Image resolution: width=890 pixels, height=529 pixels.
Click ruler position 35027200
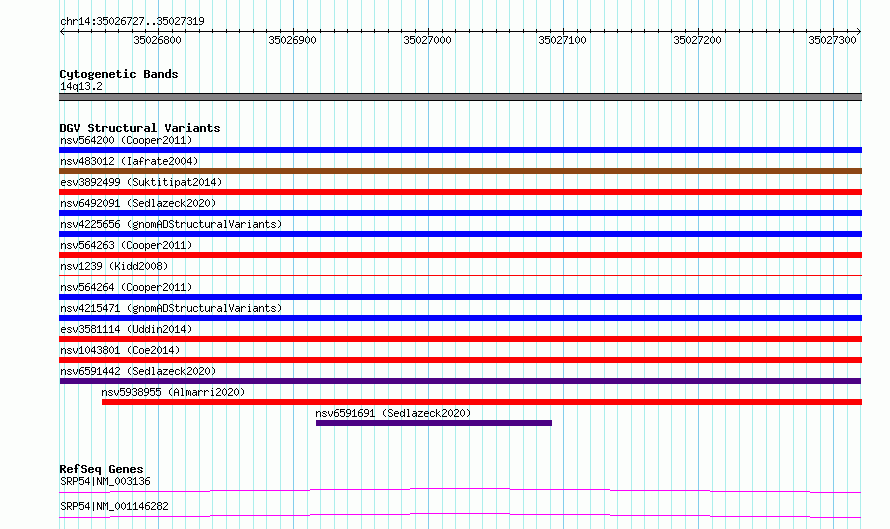point(698,40)
